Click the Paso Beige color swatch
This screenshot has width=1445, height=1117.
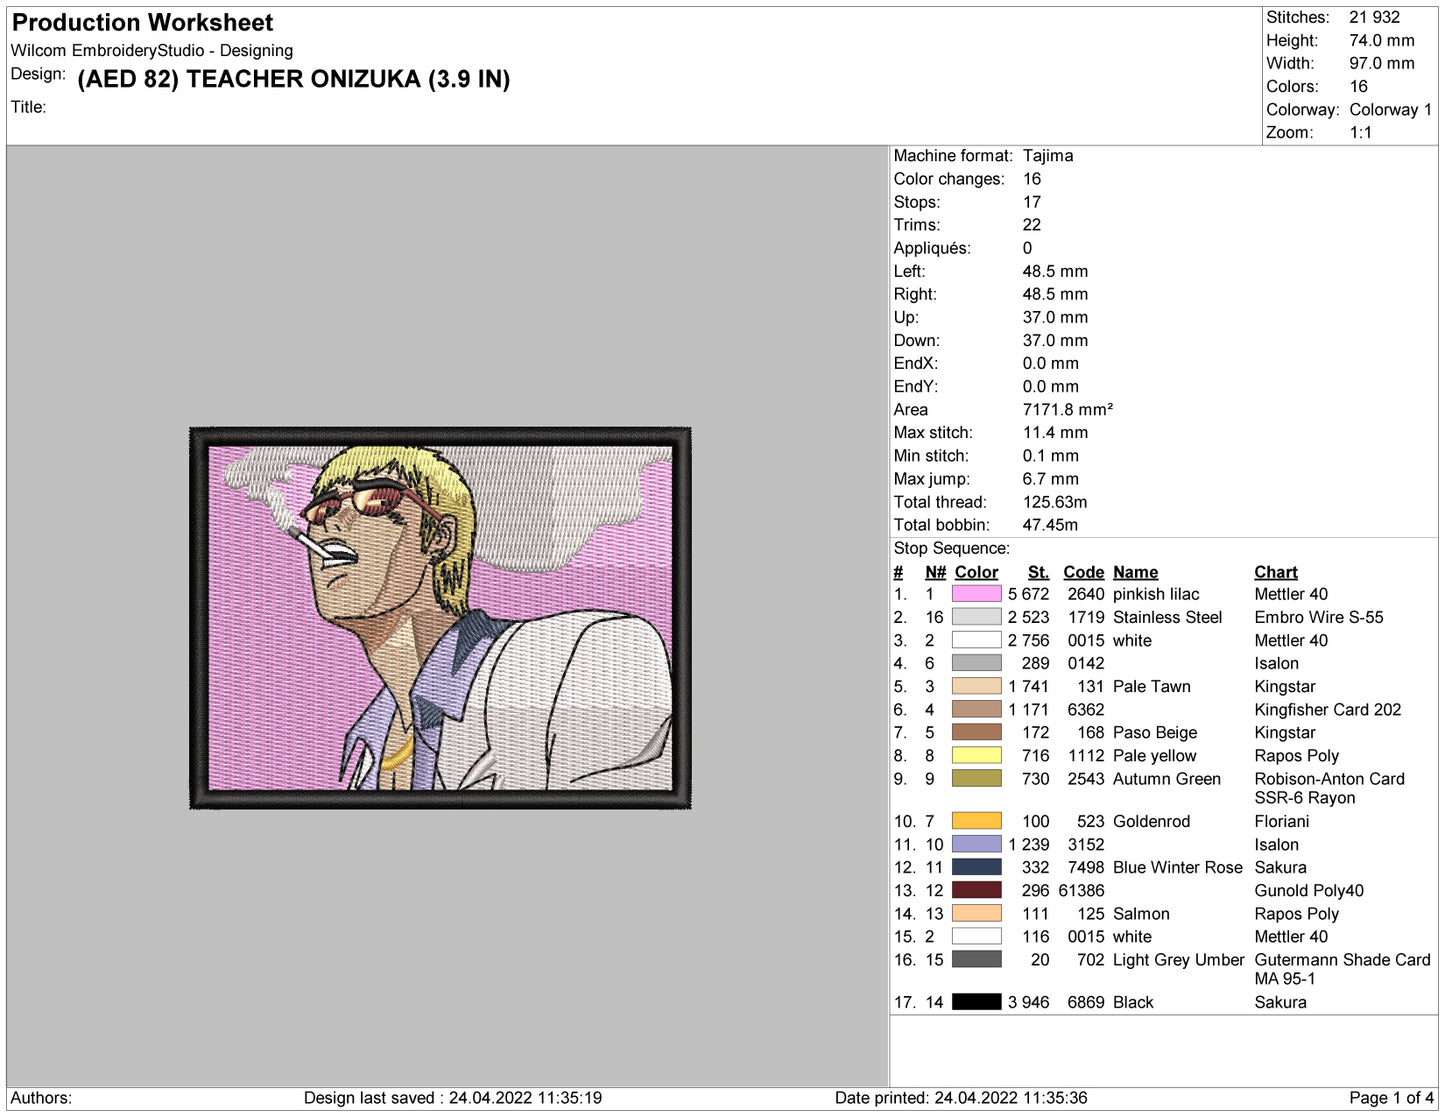click(976, 733)
